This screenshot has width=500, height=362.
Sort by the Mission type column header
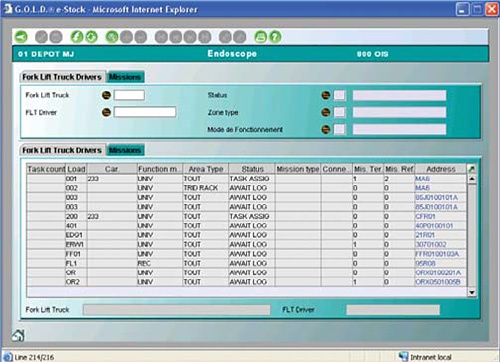(298, 169)
